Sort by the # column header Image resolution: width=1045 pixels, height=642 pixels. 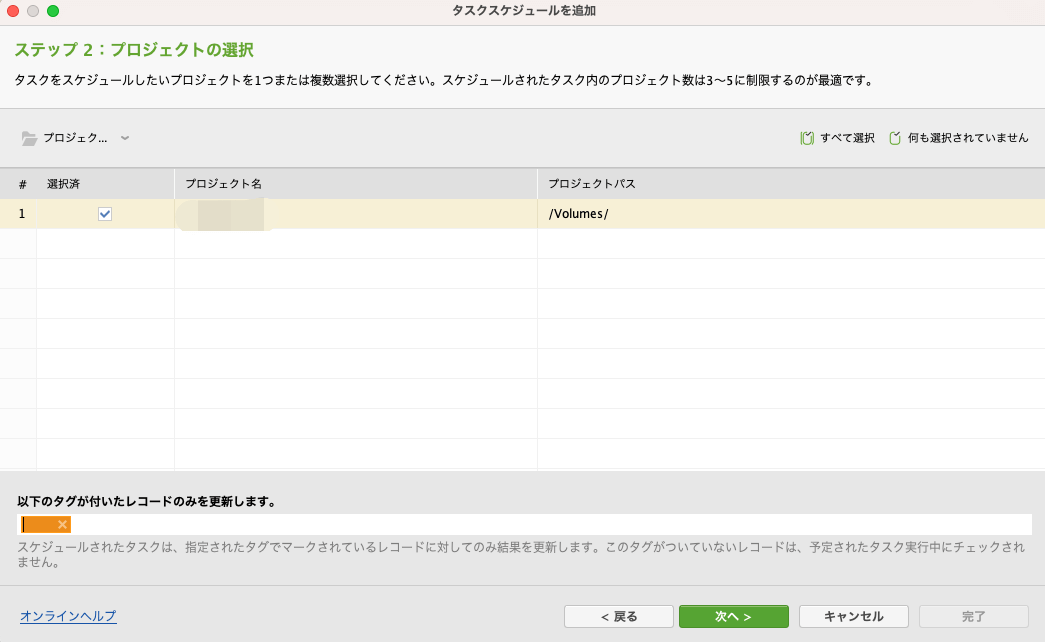[x=23, y=184]
